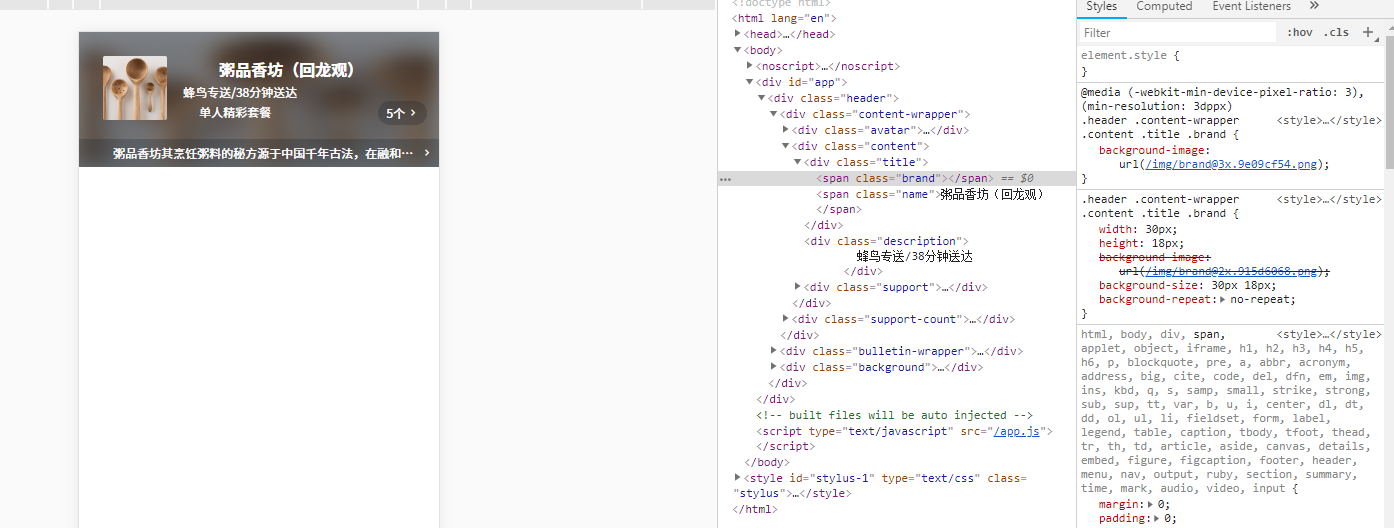Select the span class brand row

[x=897, y=178]
